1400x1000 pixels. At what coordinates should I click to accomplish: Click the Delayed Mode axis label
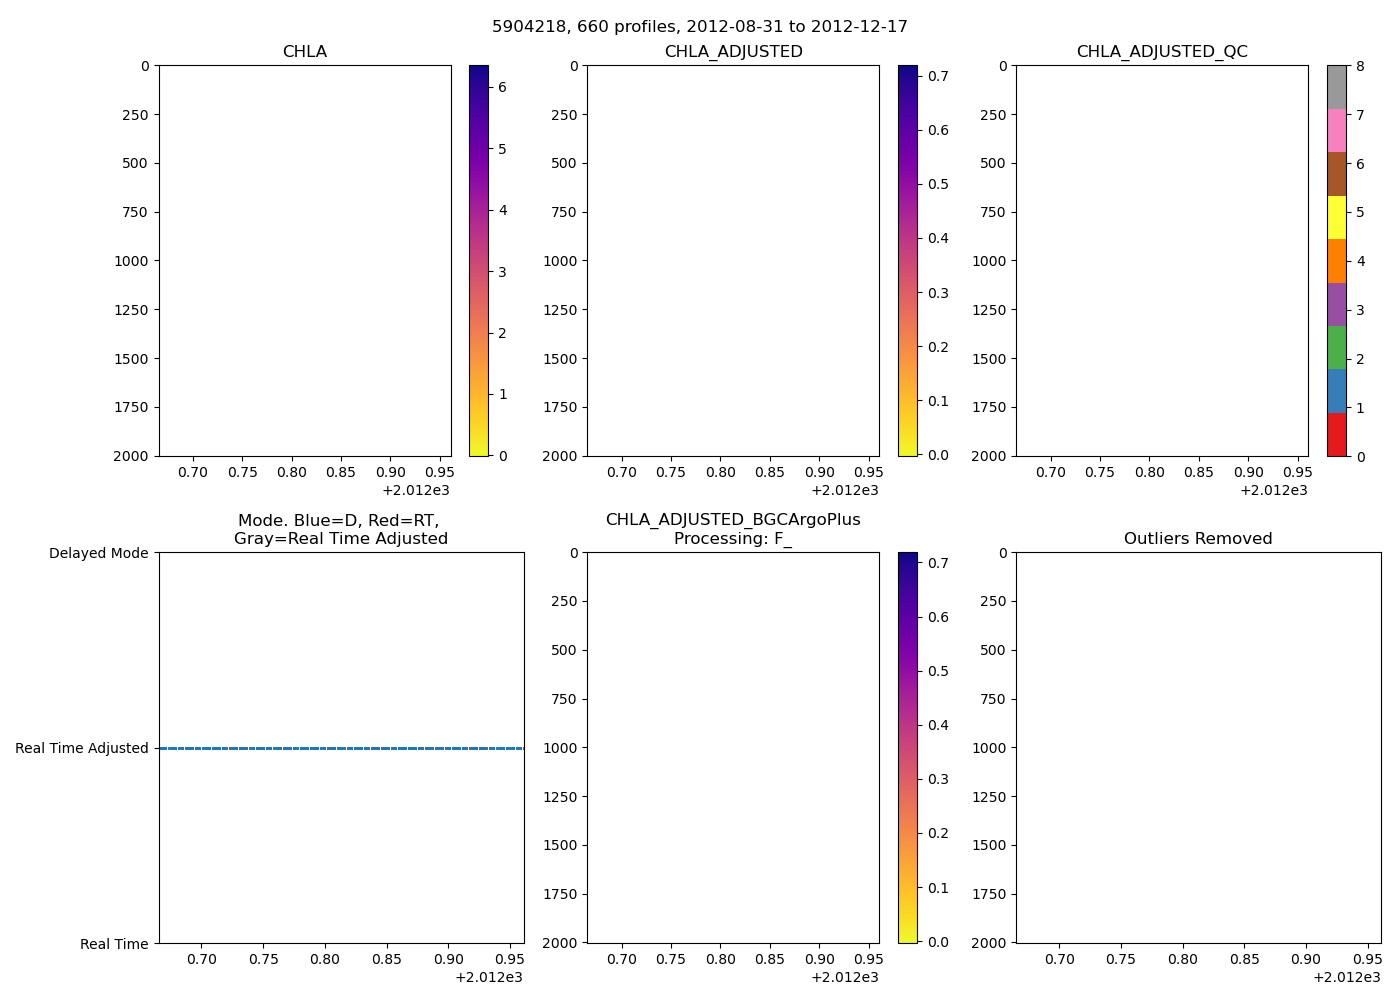coord(98,553)
